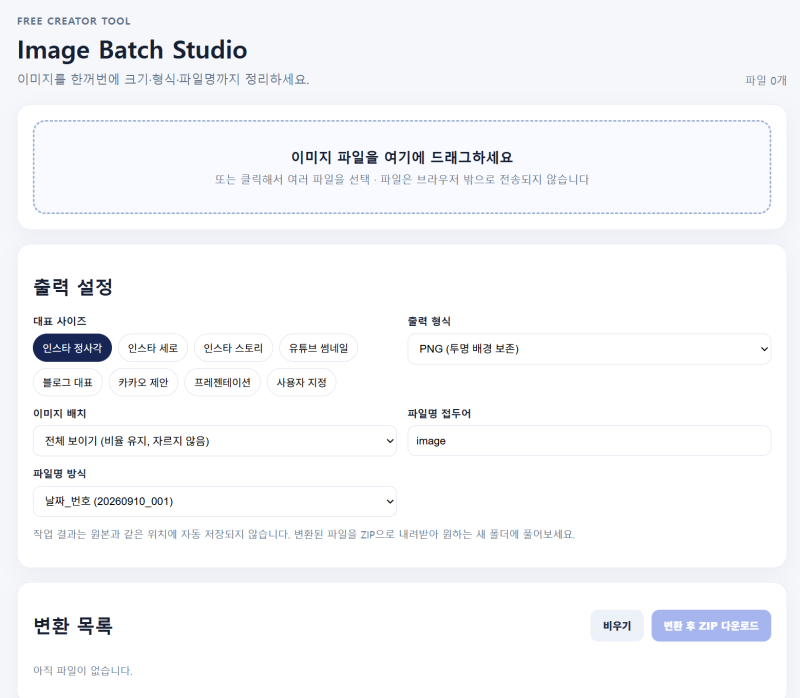Choose the 인스타 세로 size preset
The height and width of the screenshot is (698, 800).
153,348
